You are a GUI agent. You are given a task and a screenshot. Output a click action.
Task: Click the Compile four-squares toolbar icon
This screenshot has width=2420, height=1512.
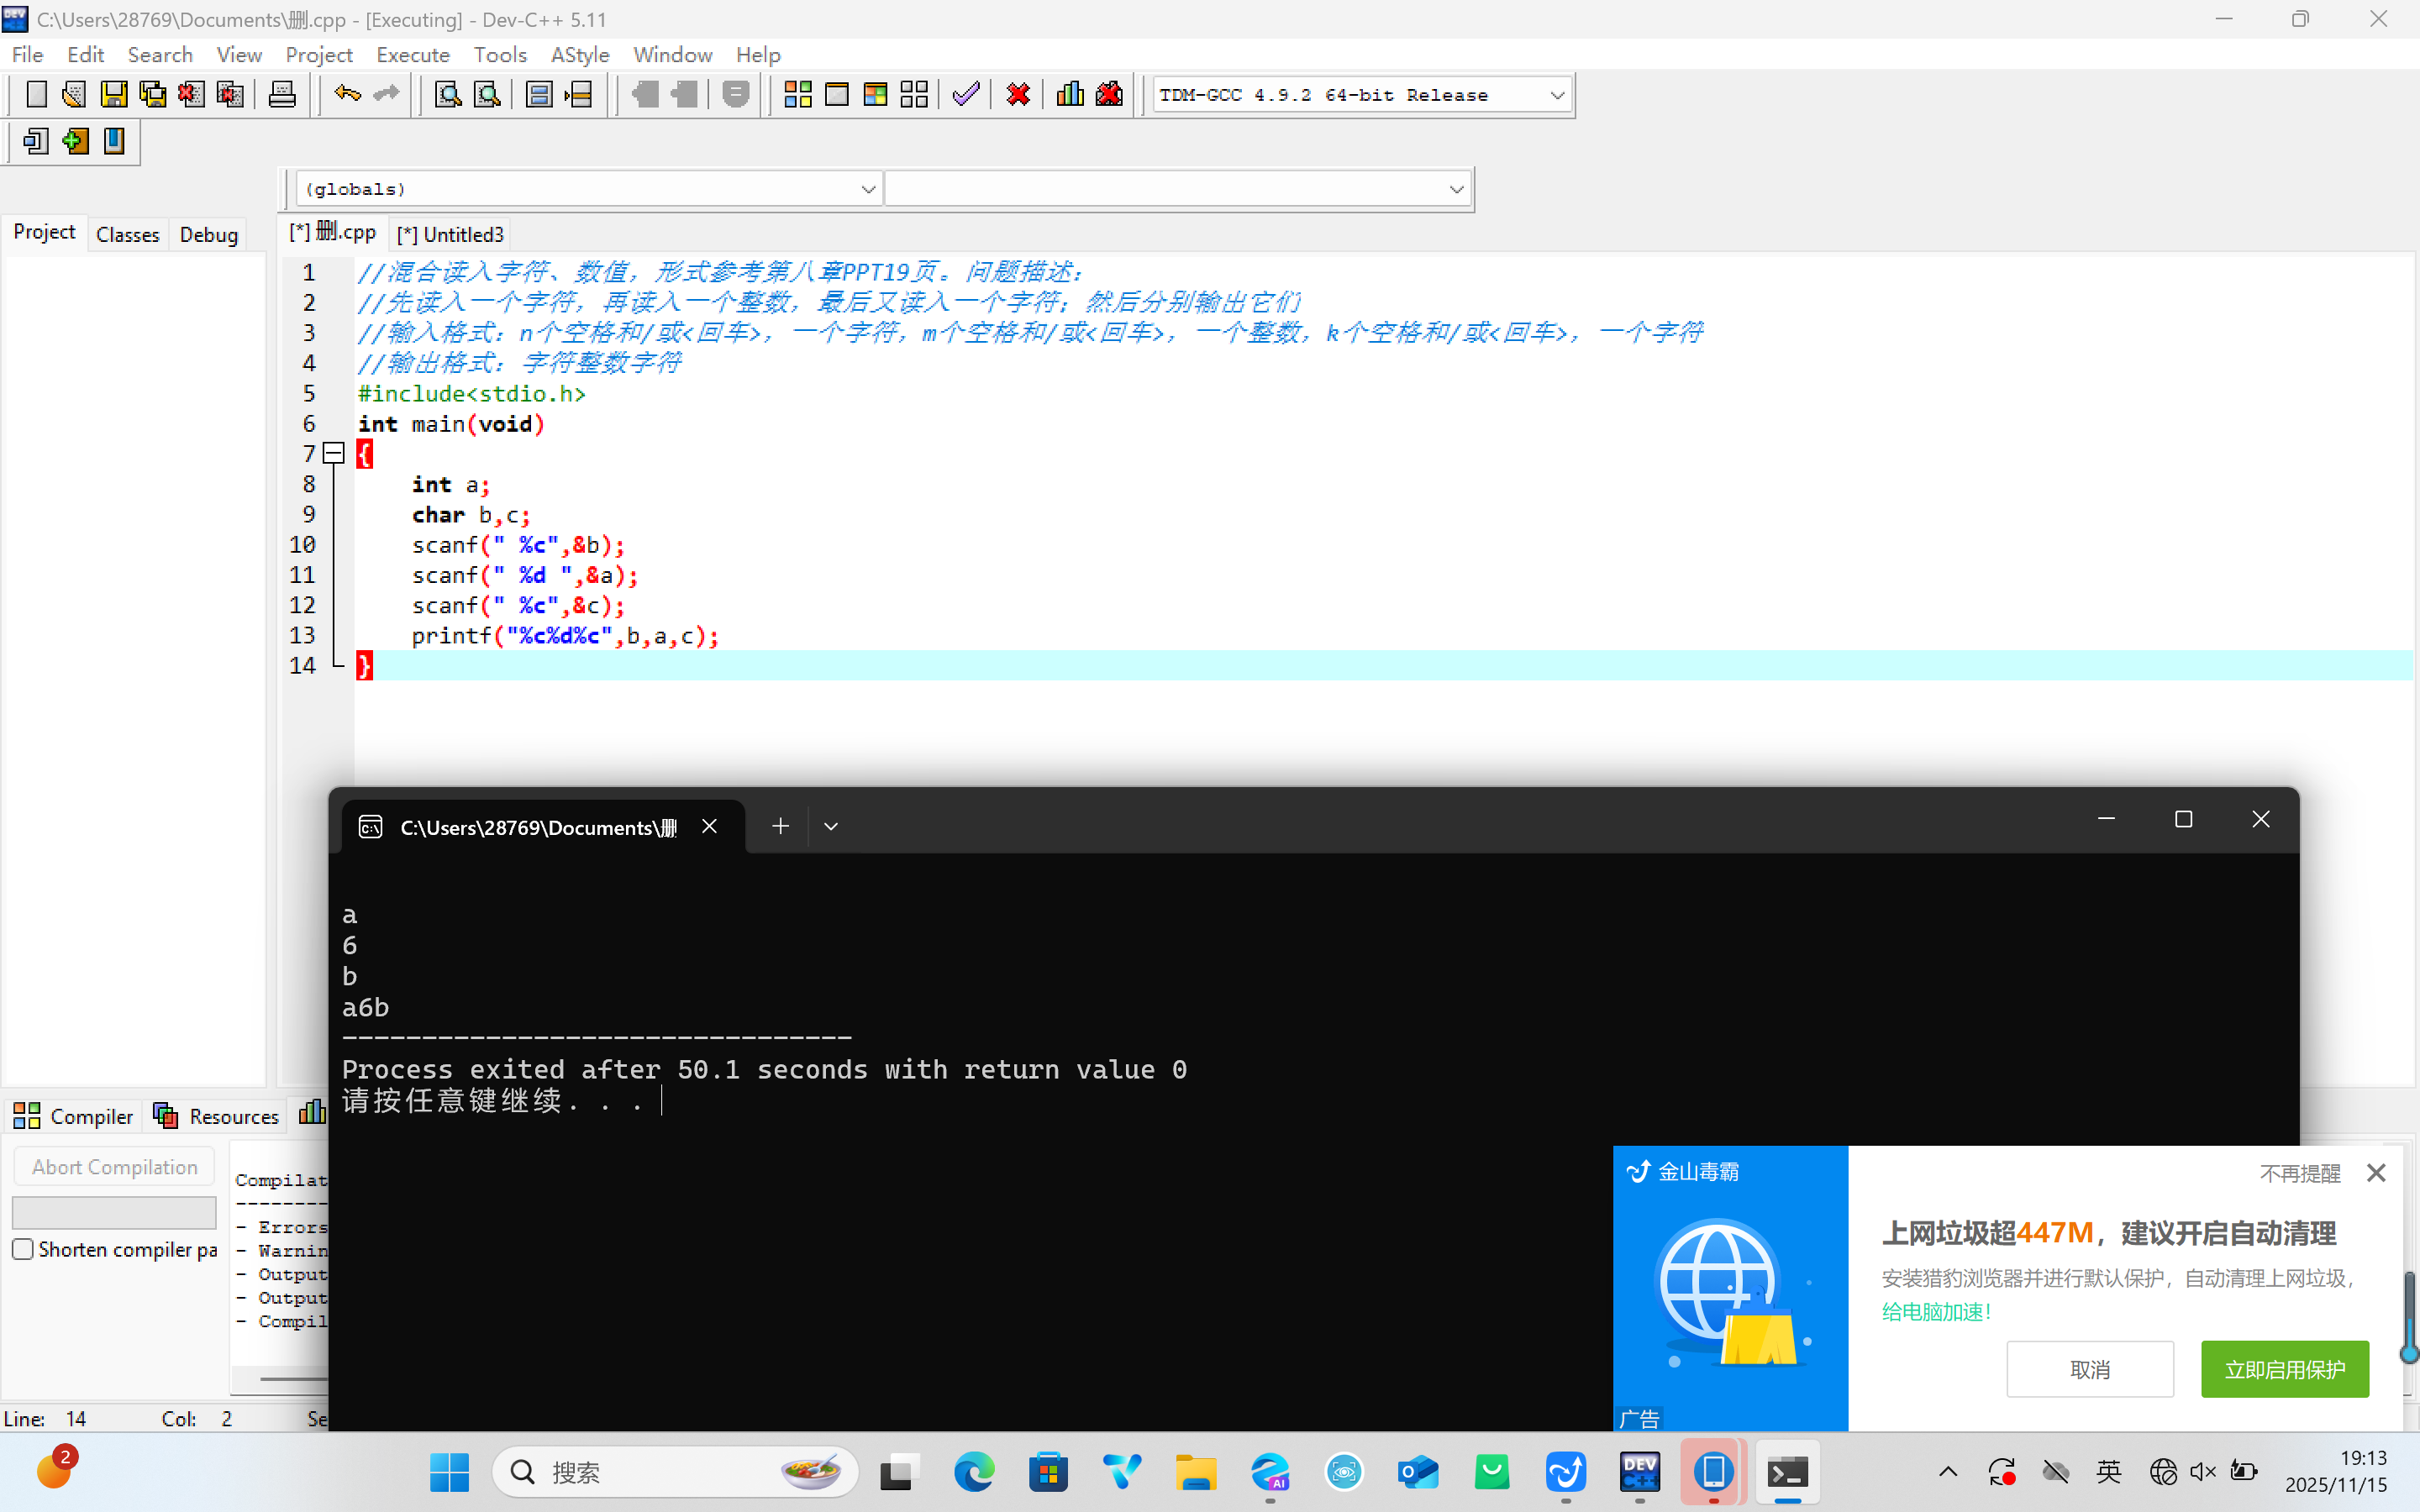click(797, 95)
